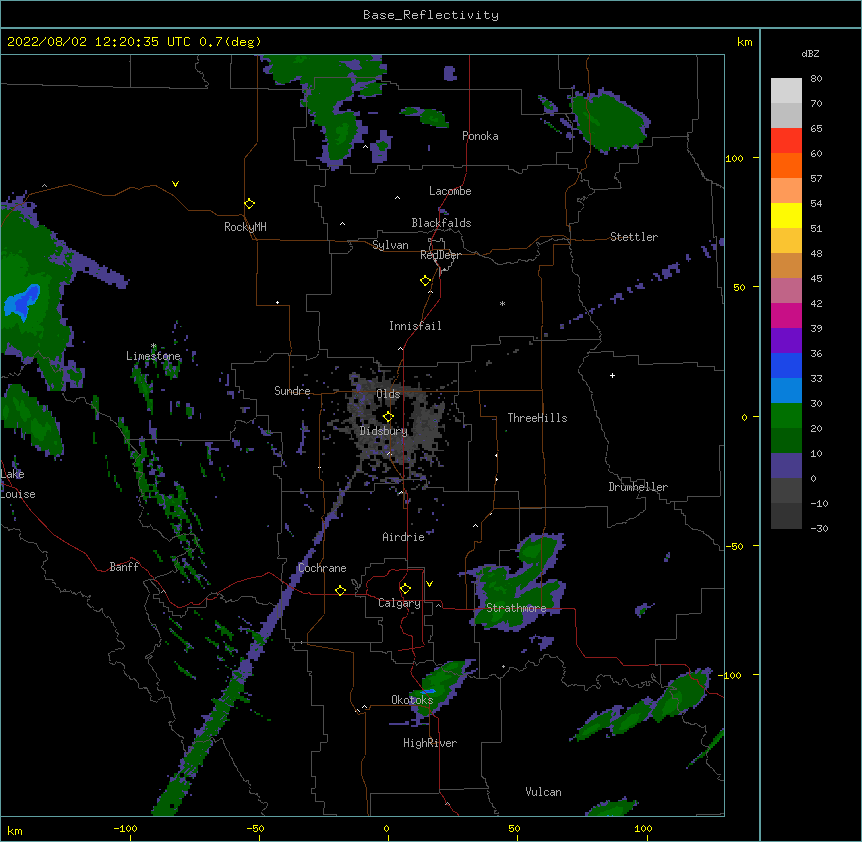Click the purple 36-39 dBZ legend swatch
The height and width of the screenshot is (842, 862).
point(786,341)
